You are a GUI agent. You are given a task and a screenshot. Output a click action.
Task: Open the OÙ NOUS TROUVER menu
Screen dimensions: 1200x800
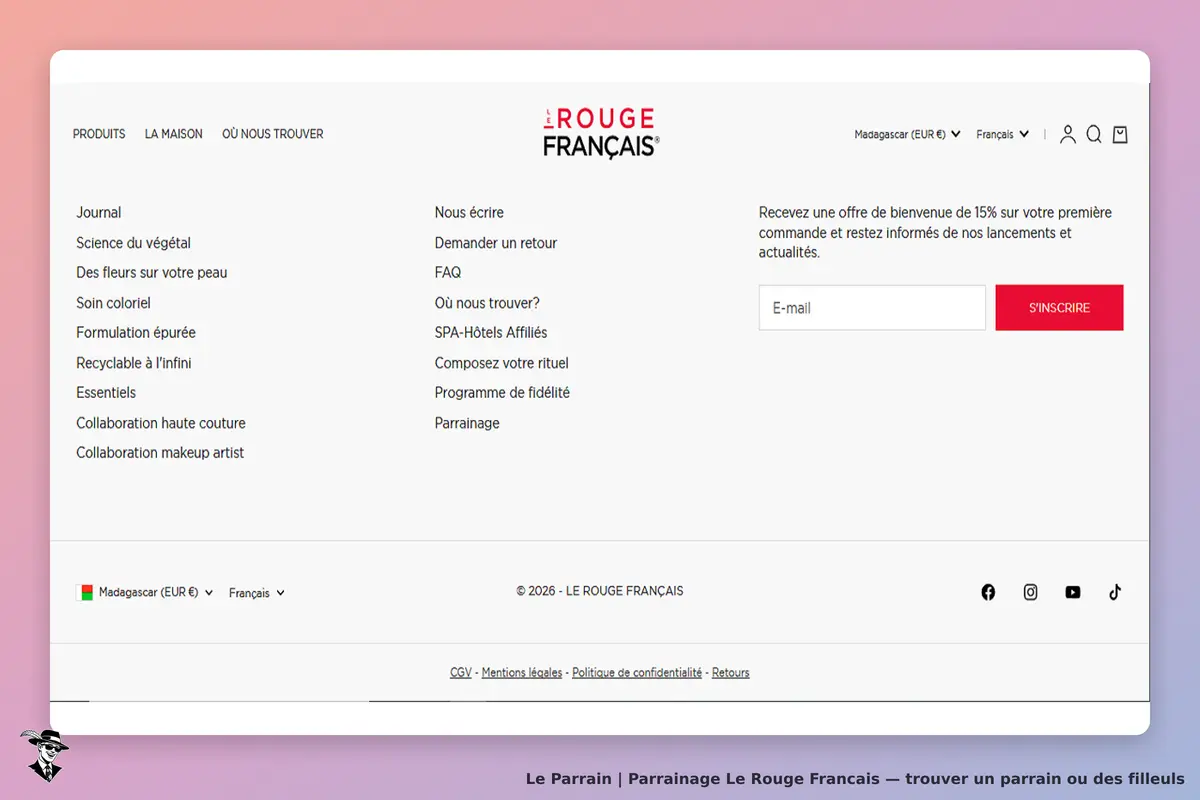(x=273, y=134)
